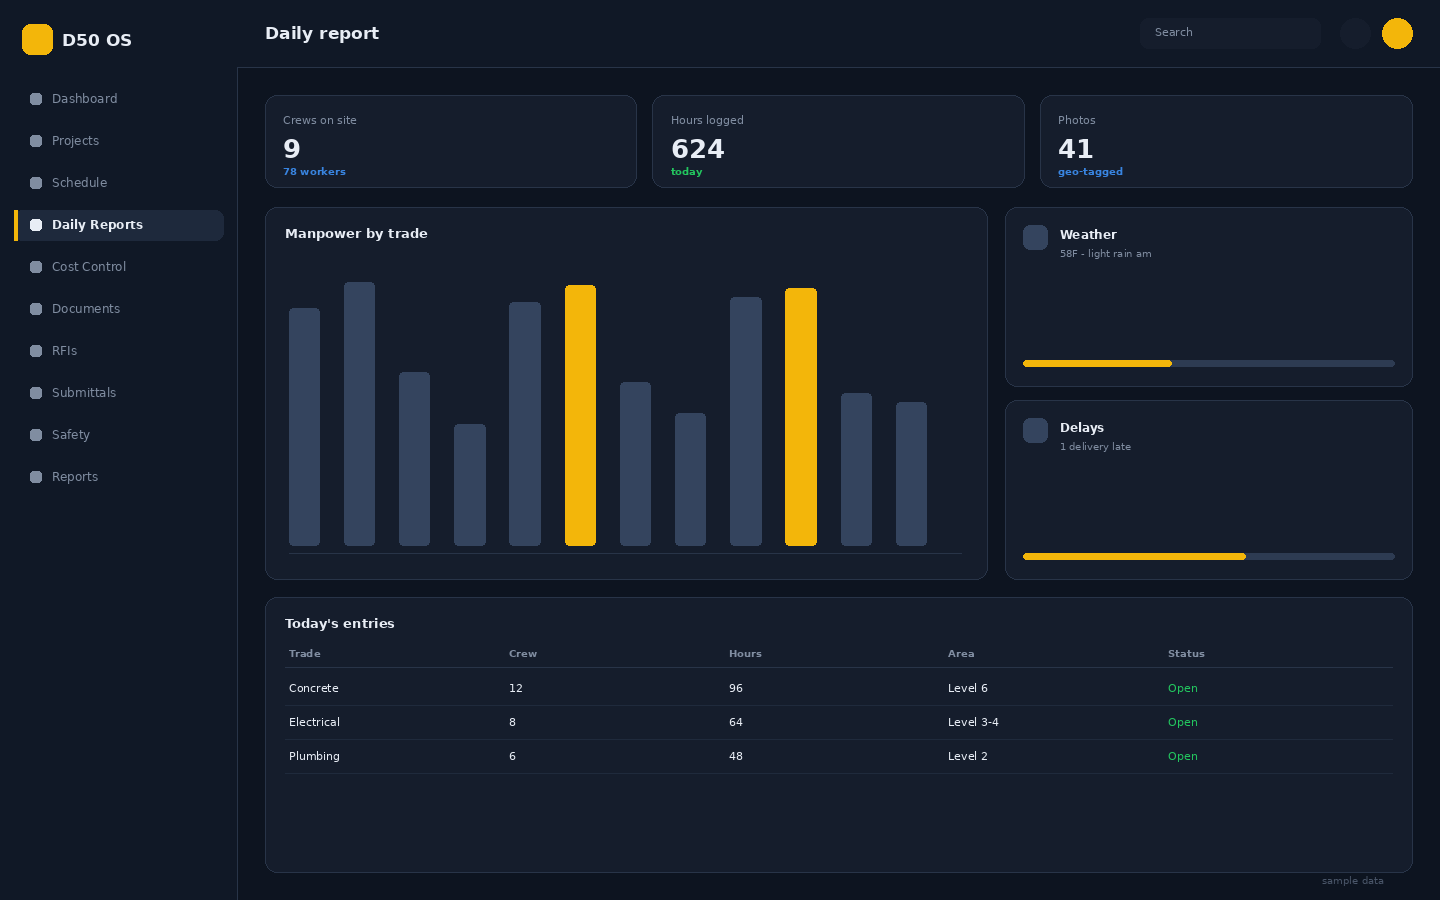
Task: Sort by the Trade column header
Action: click(305, 654)
